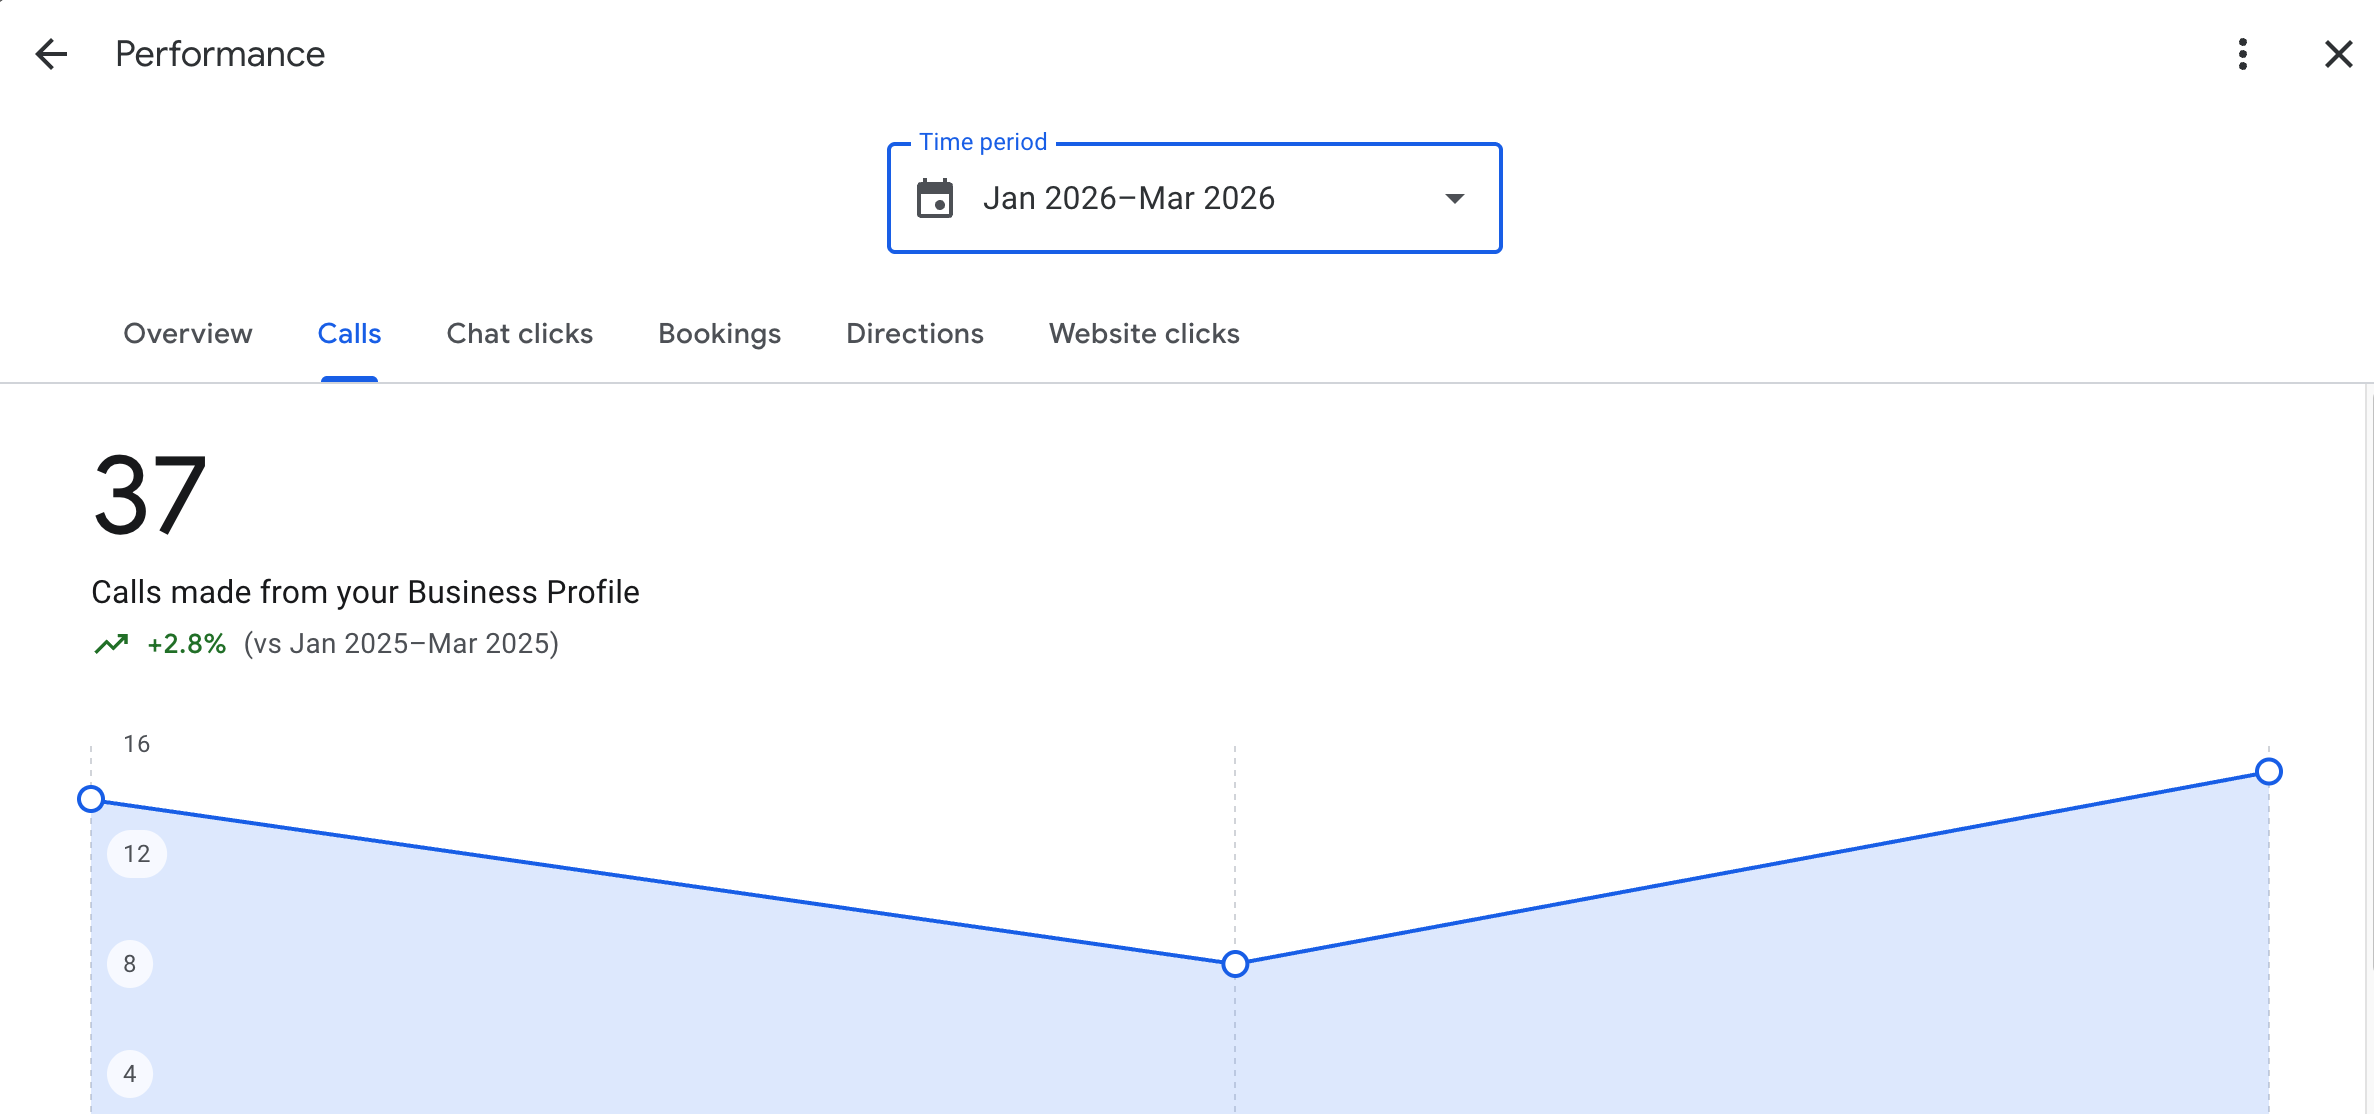Click the large 37 calls total
The width and height of the screenshot is (2374, 1114).
click(x=150, y=495)
